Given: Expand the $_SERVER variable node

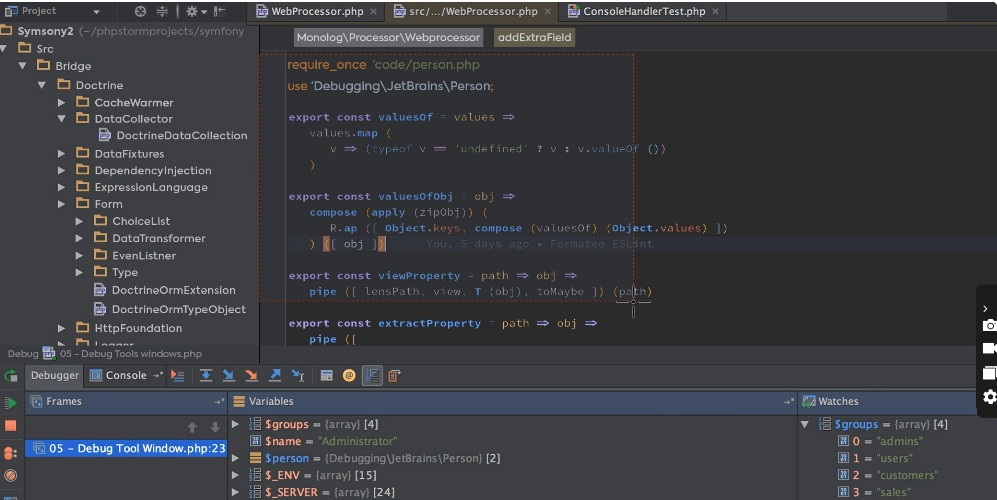Looking at the screenshot, I should click(236, 492).
